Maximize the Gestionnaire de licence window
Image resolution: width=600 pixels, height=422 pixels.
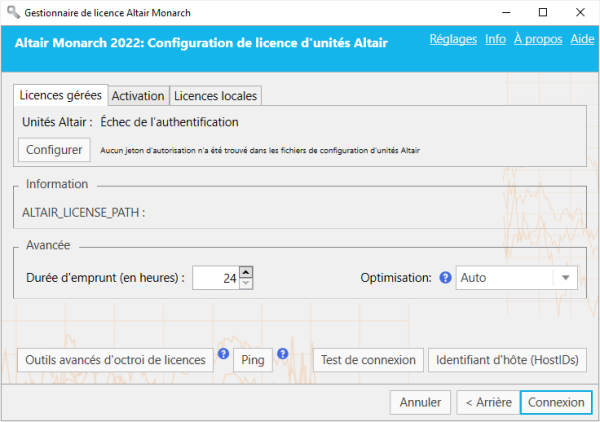click(x=543, y=12)
